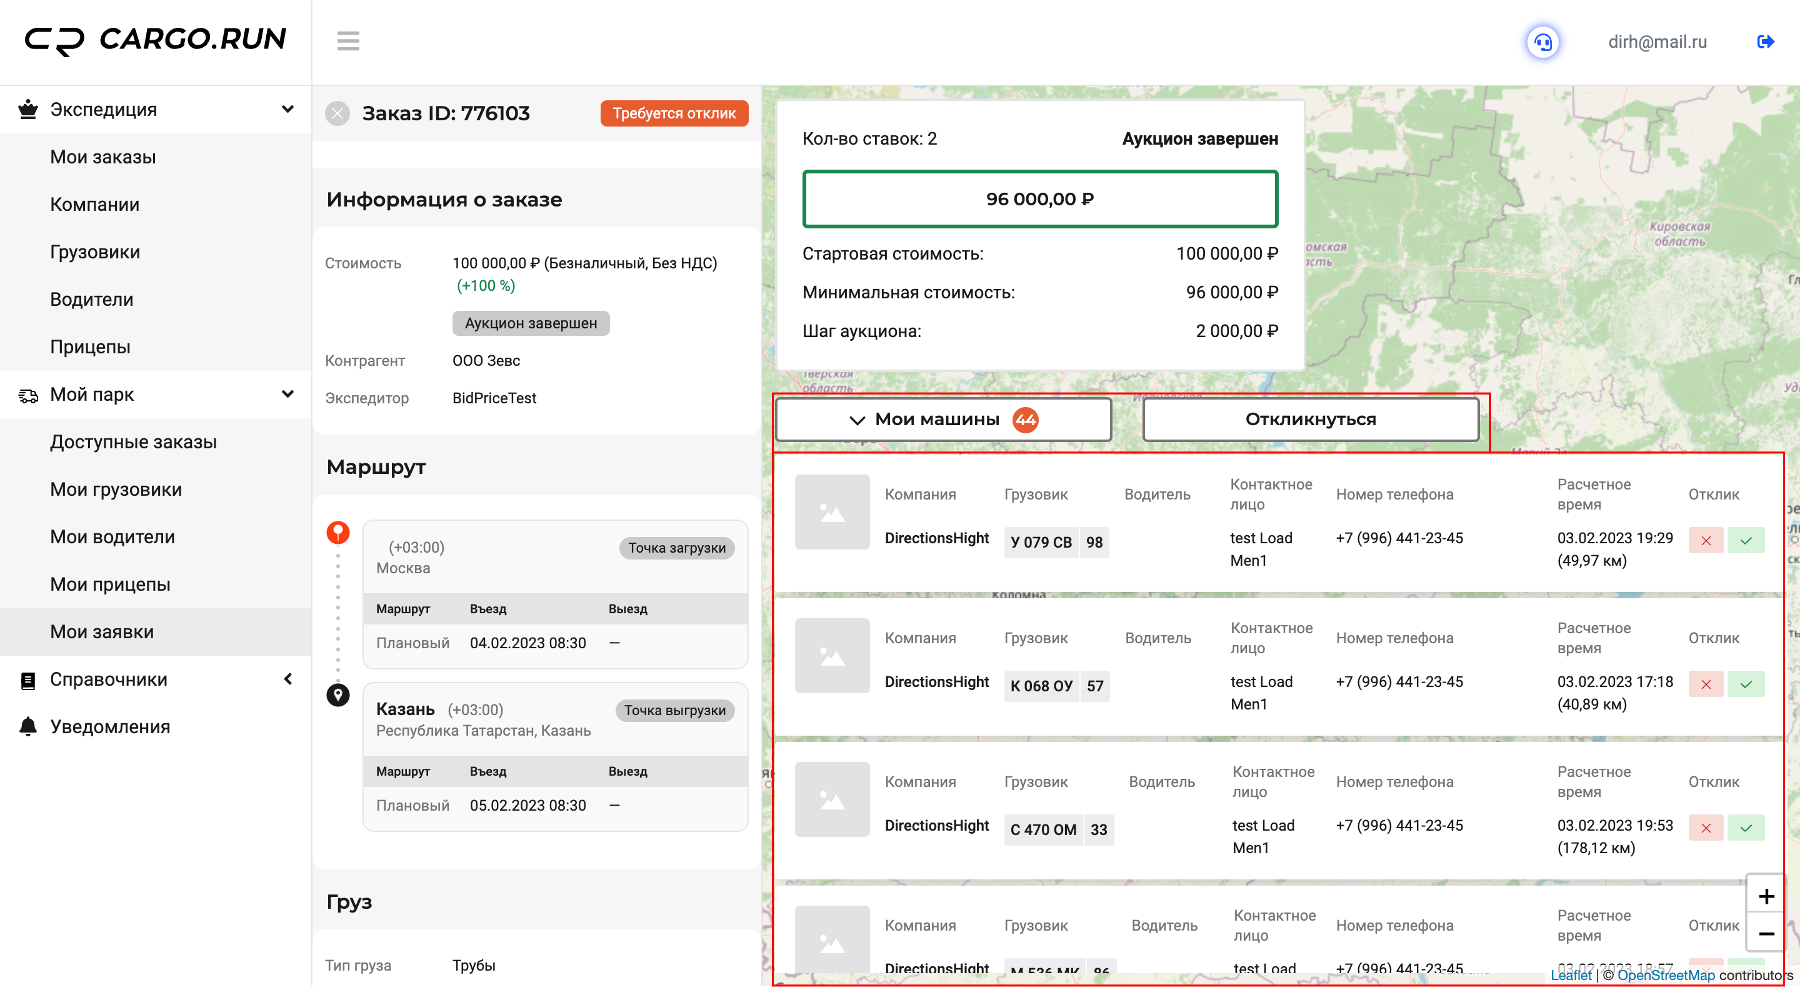Open Уведомления in the sidebar
1802x987 pixels.
(110, 727)
